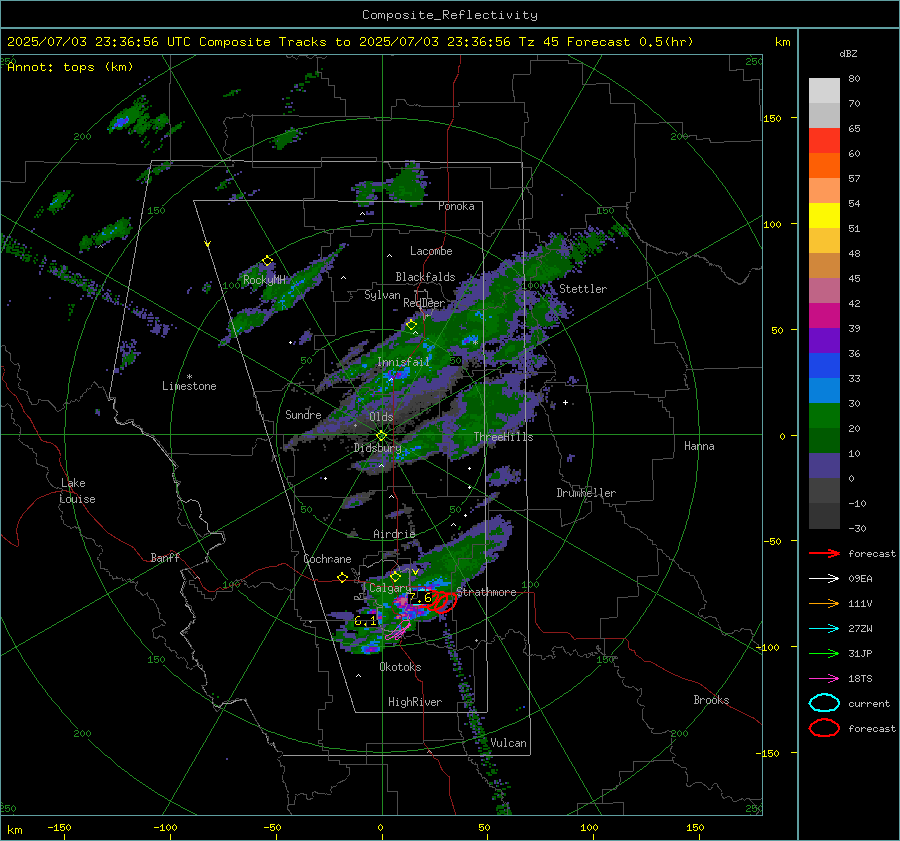Click the Sylvan label
The height and width of the screenshot is (841, 900).
382,295
